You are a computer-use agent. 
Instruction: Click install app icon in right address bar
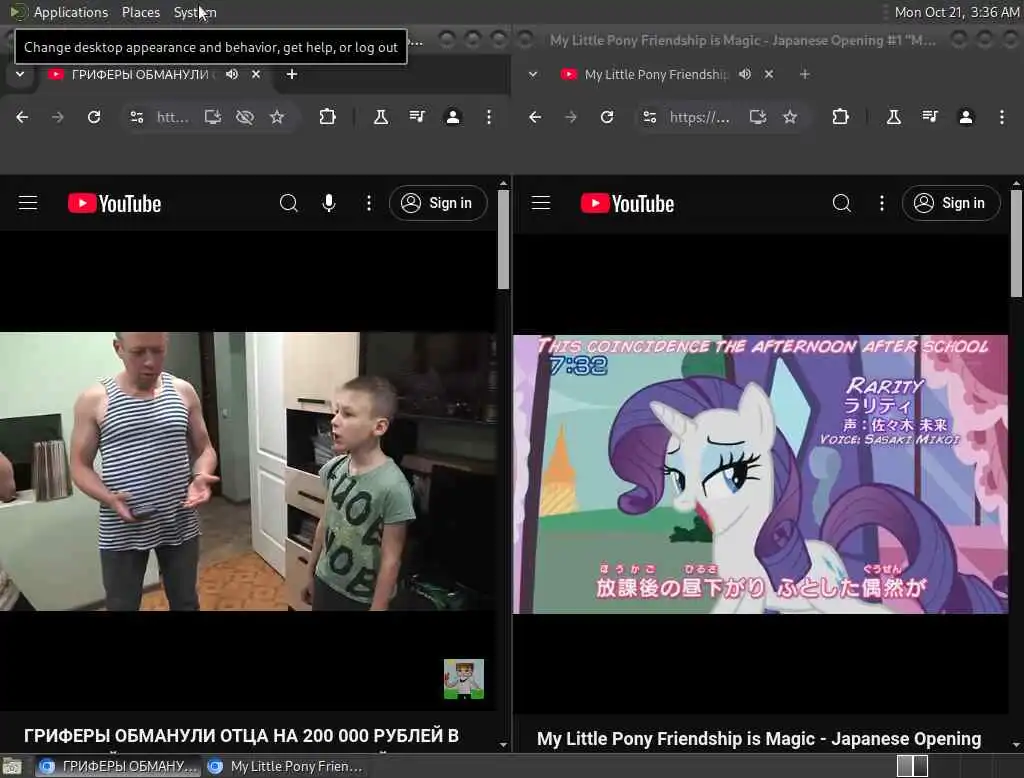[758, 117]
